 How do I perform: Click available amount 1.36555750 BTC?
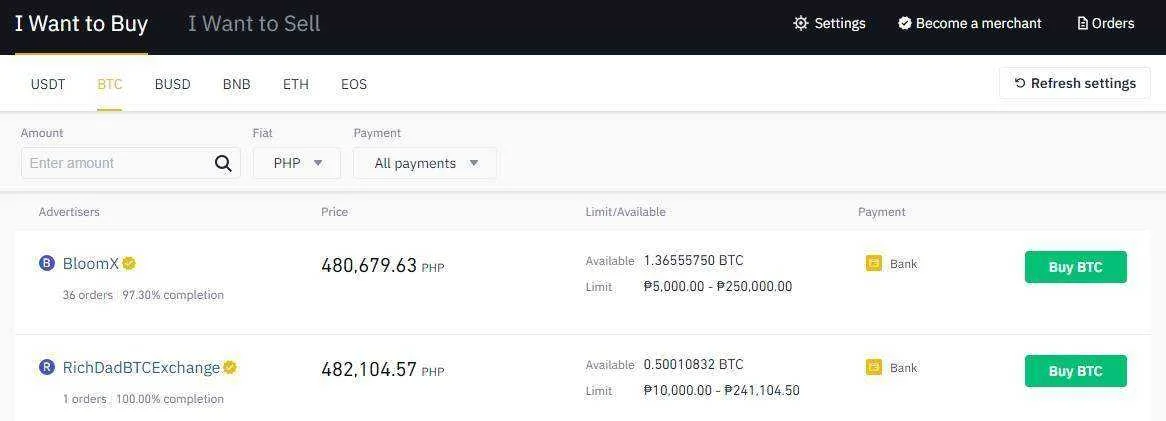(x=693, y=260)
